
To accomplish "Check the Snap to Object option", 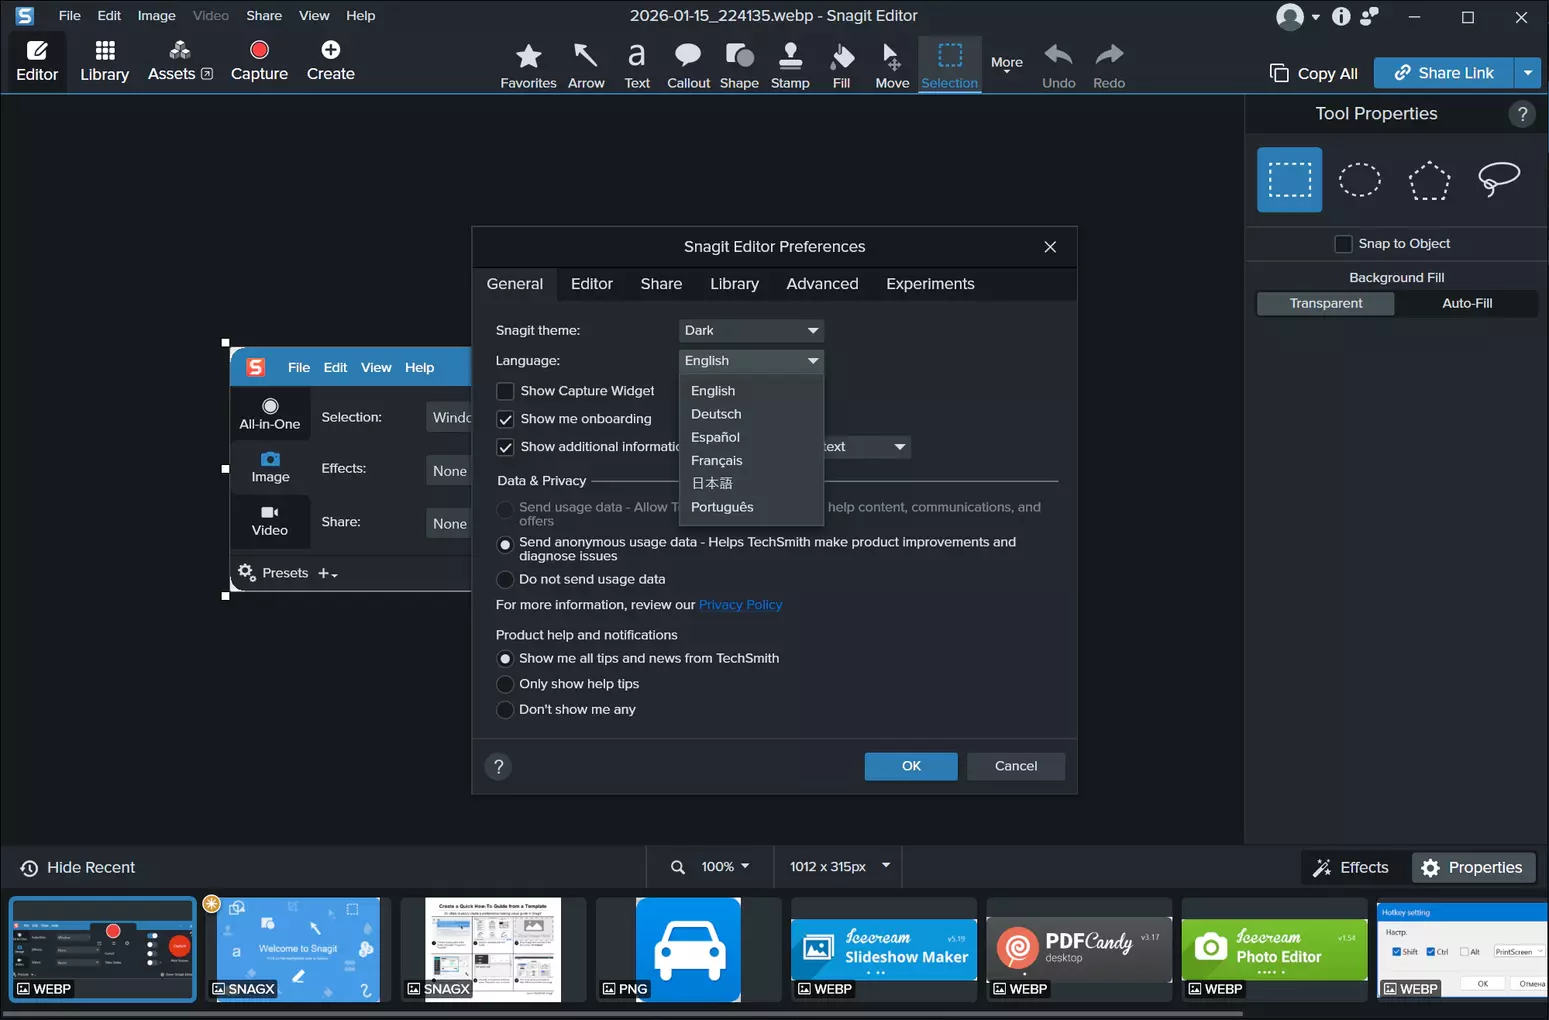I will click(x=1343, y=244).
